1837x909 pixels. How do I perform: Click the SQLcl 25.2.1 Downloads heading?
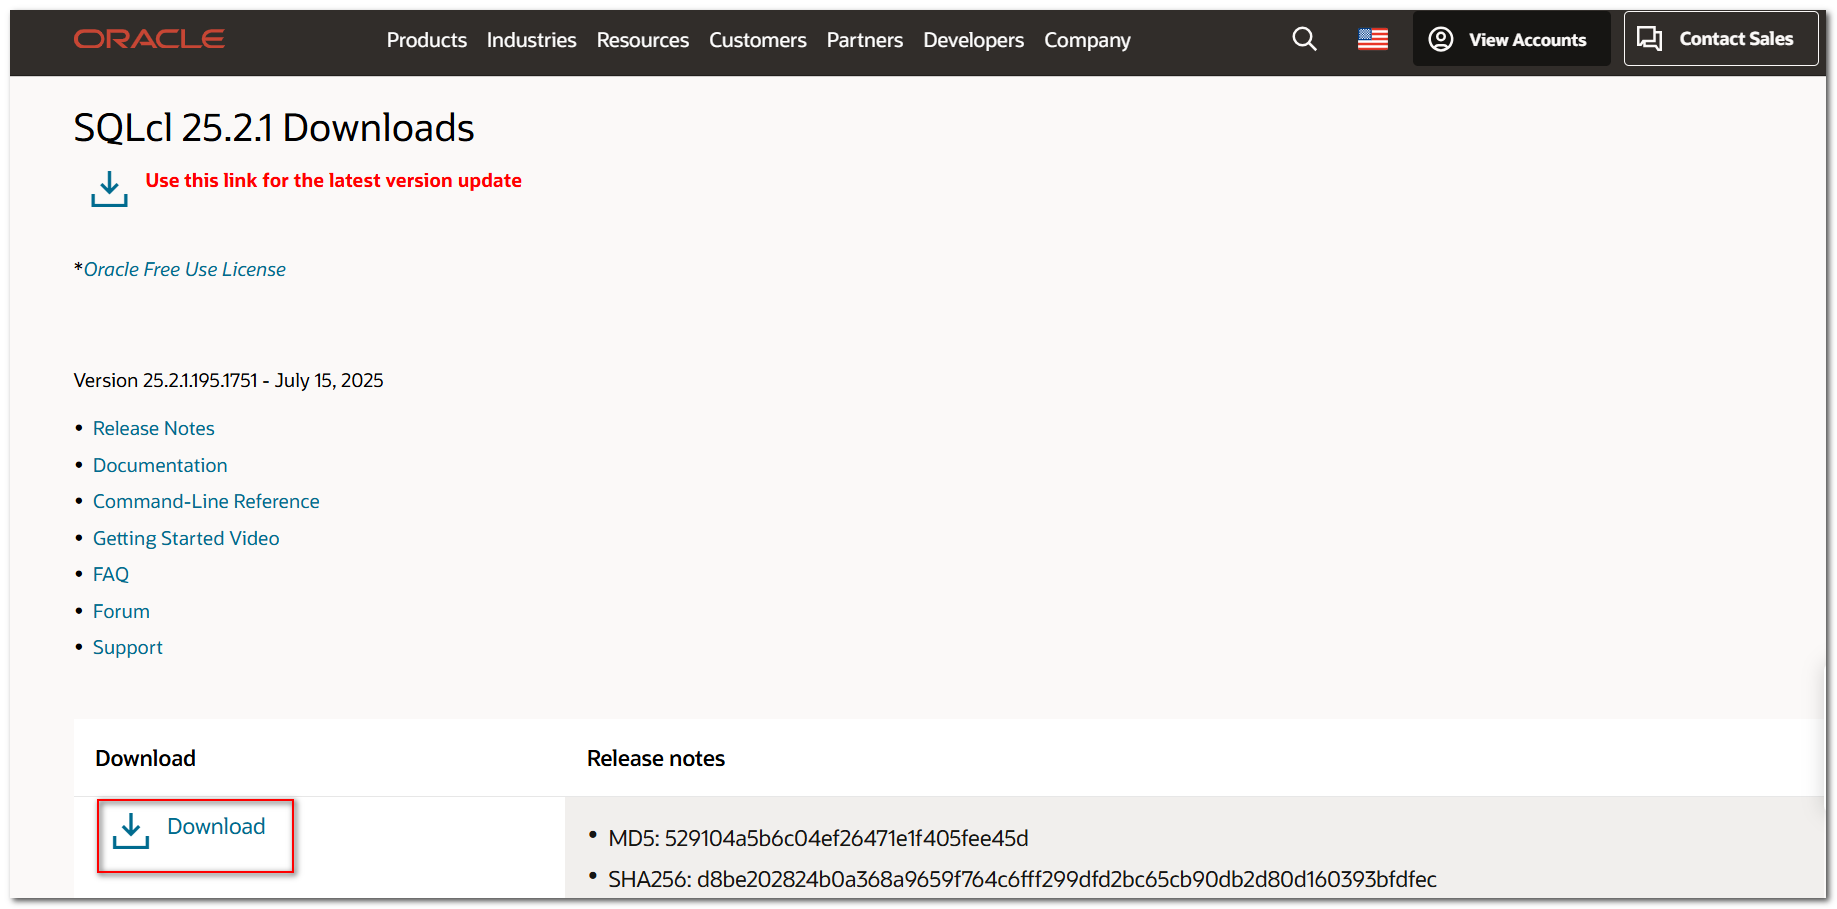click(x=274, y=128)
